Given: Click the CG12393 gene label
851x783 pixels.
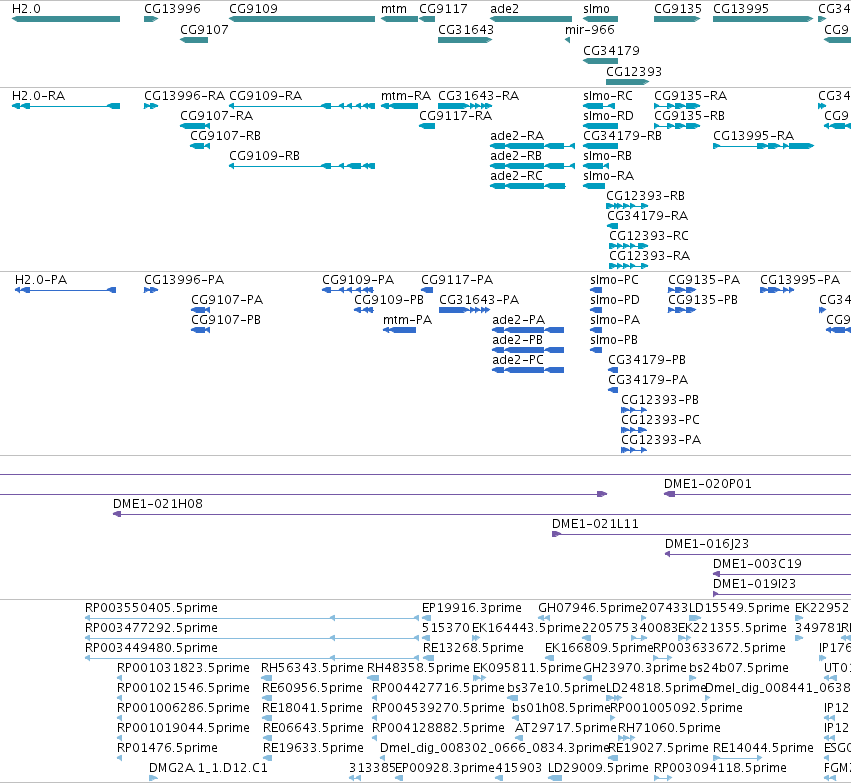Looking at the screenshot, I should [x=634, y=72].
